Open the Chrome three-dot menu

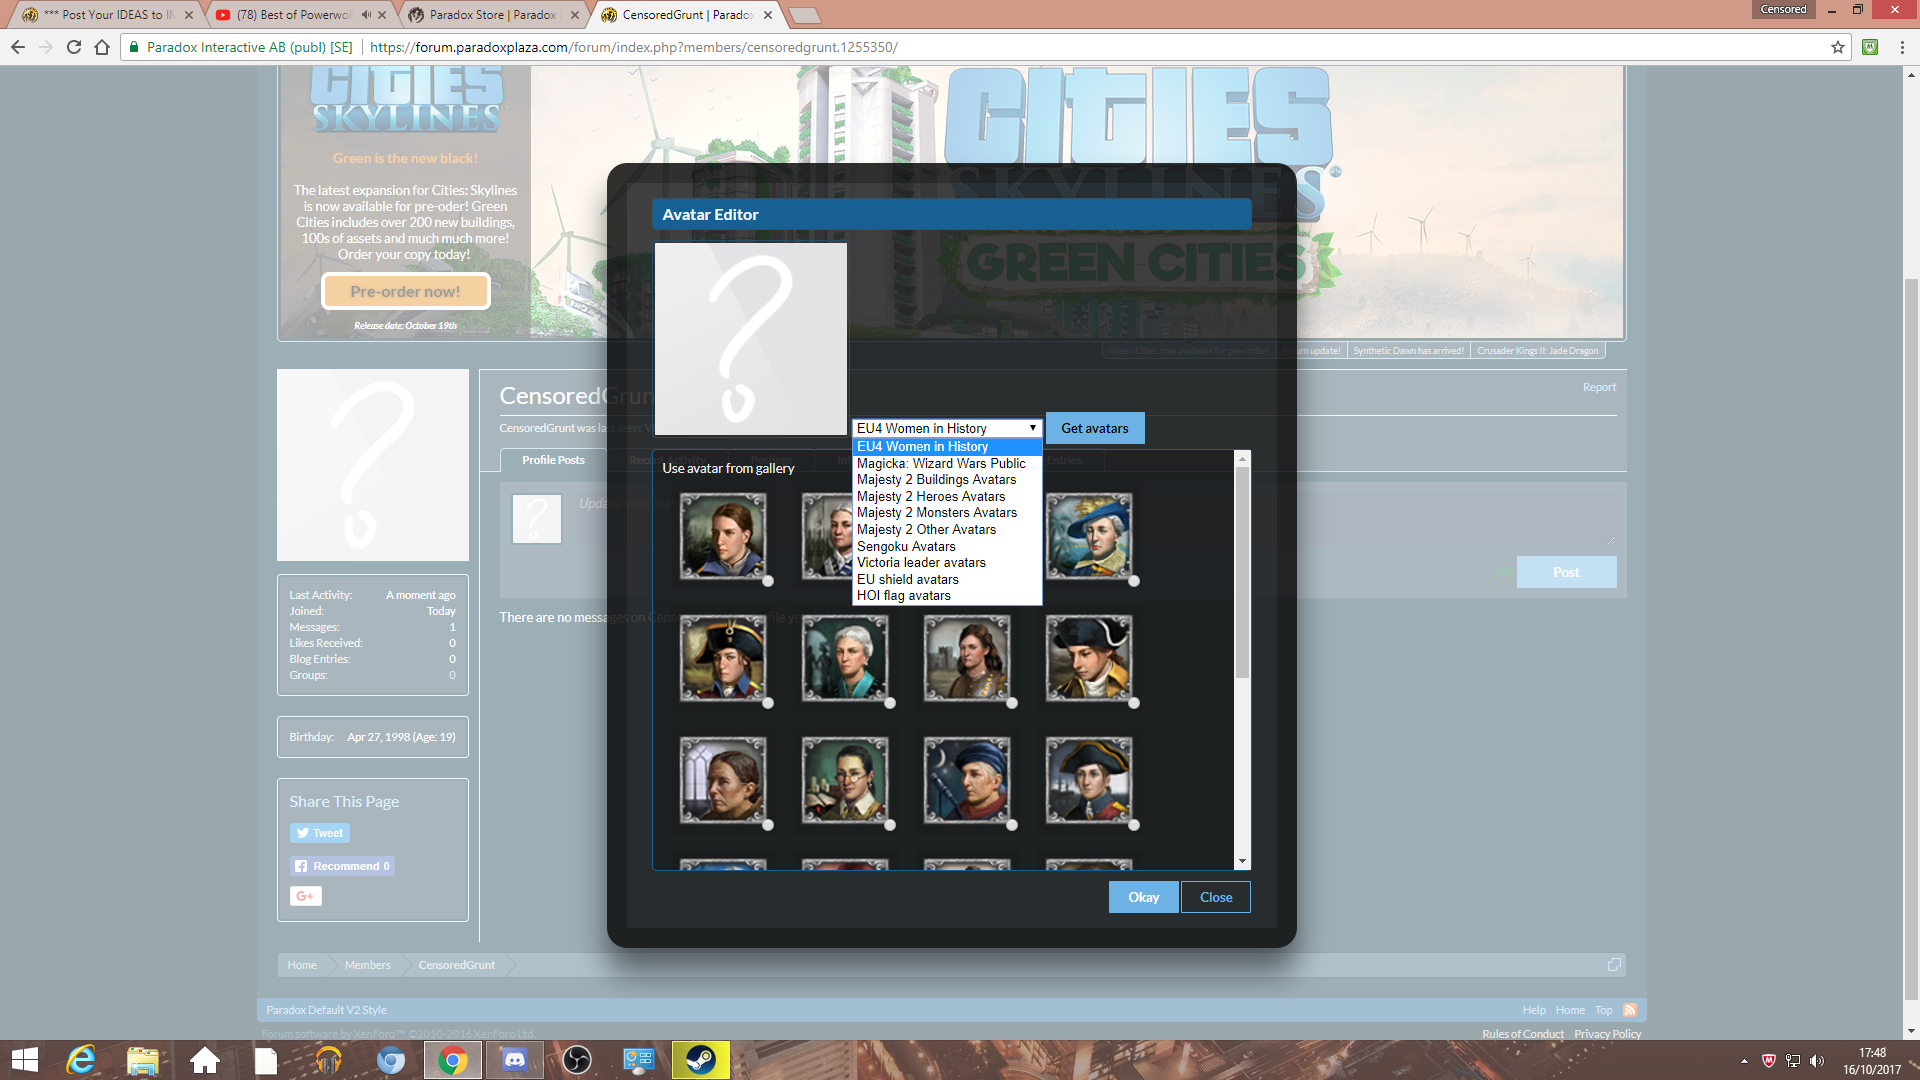1902,47
